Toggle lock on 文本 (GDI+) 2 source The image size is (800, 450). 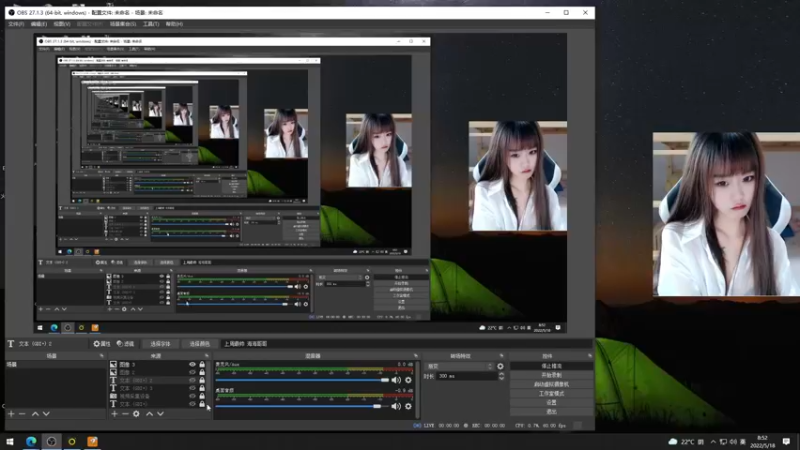(x=202, y=380)
